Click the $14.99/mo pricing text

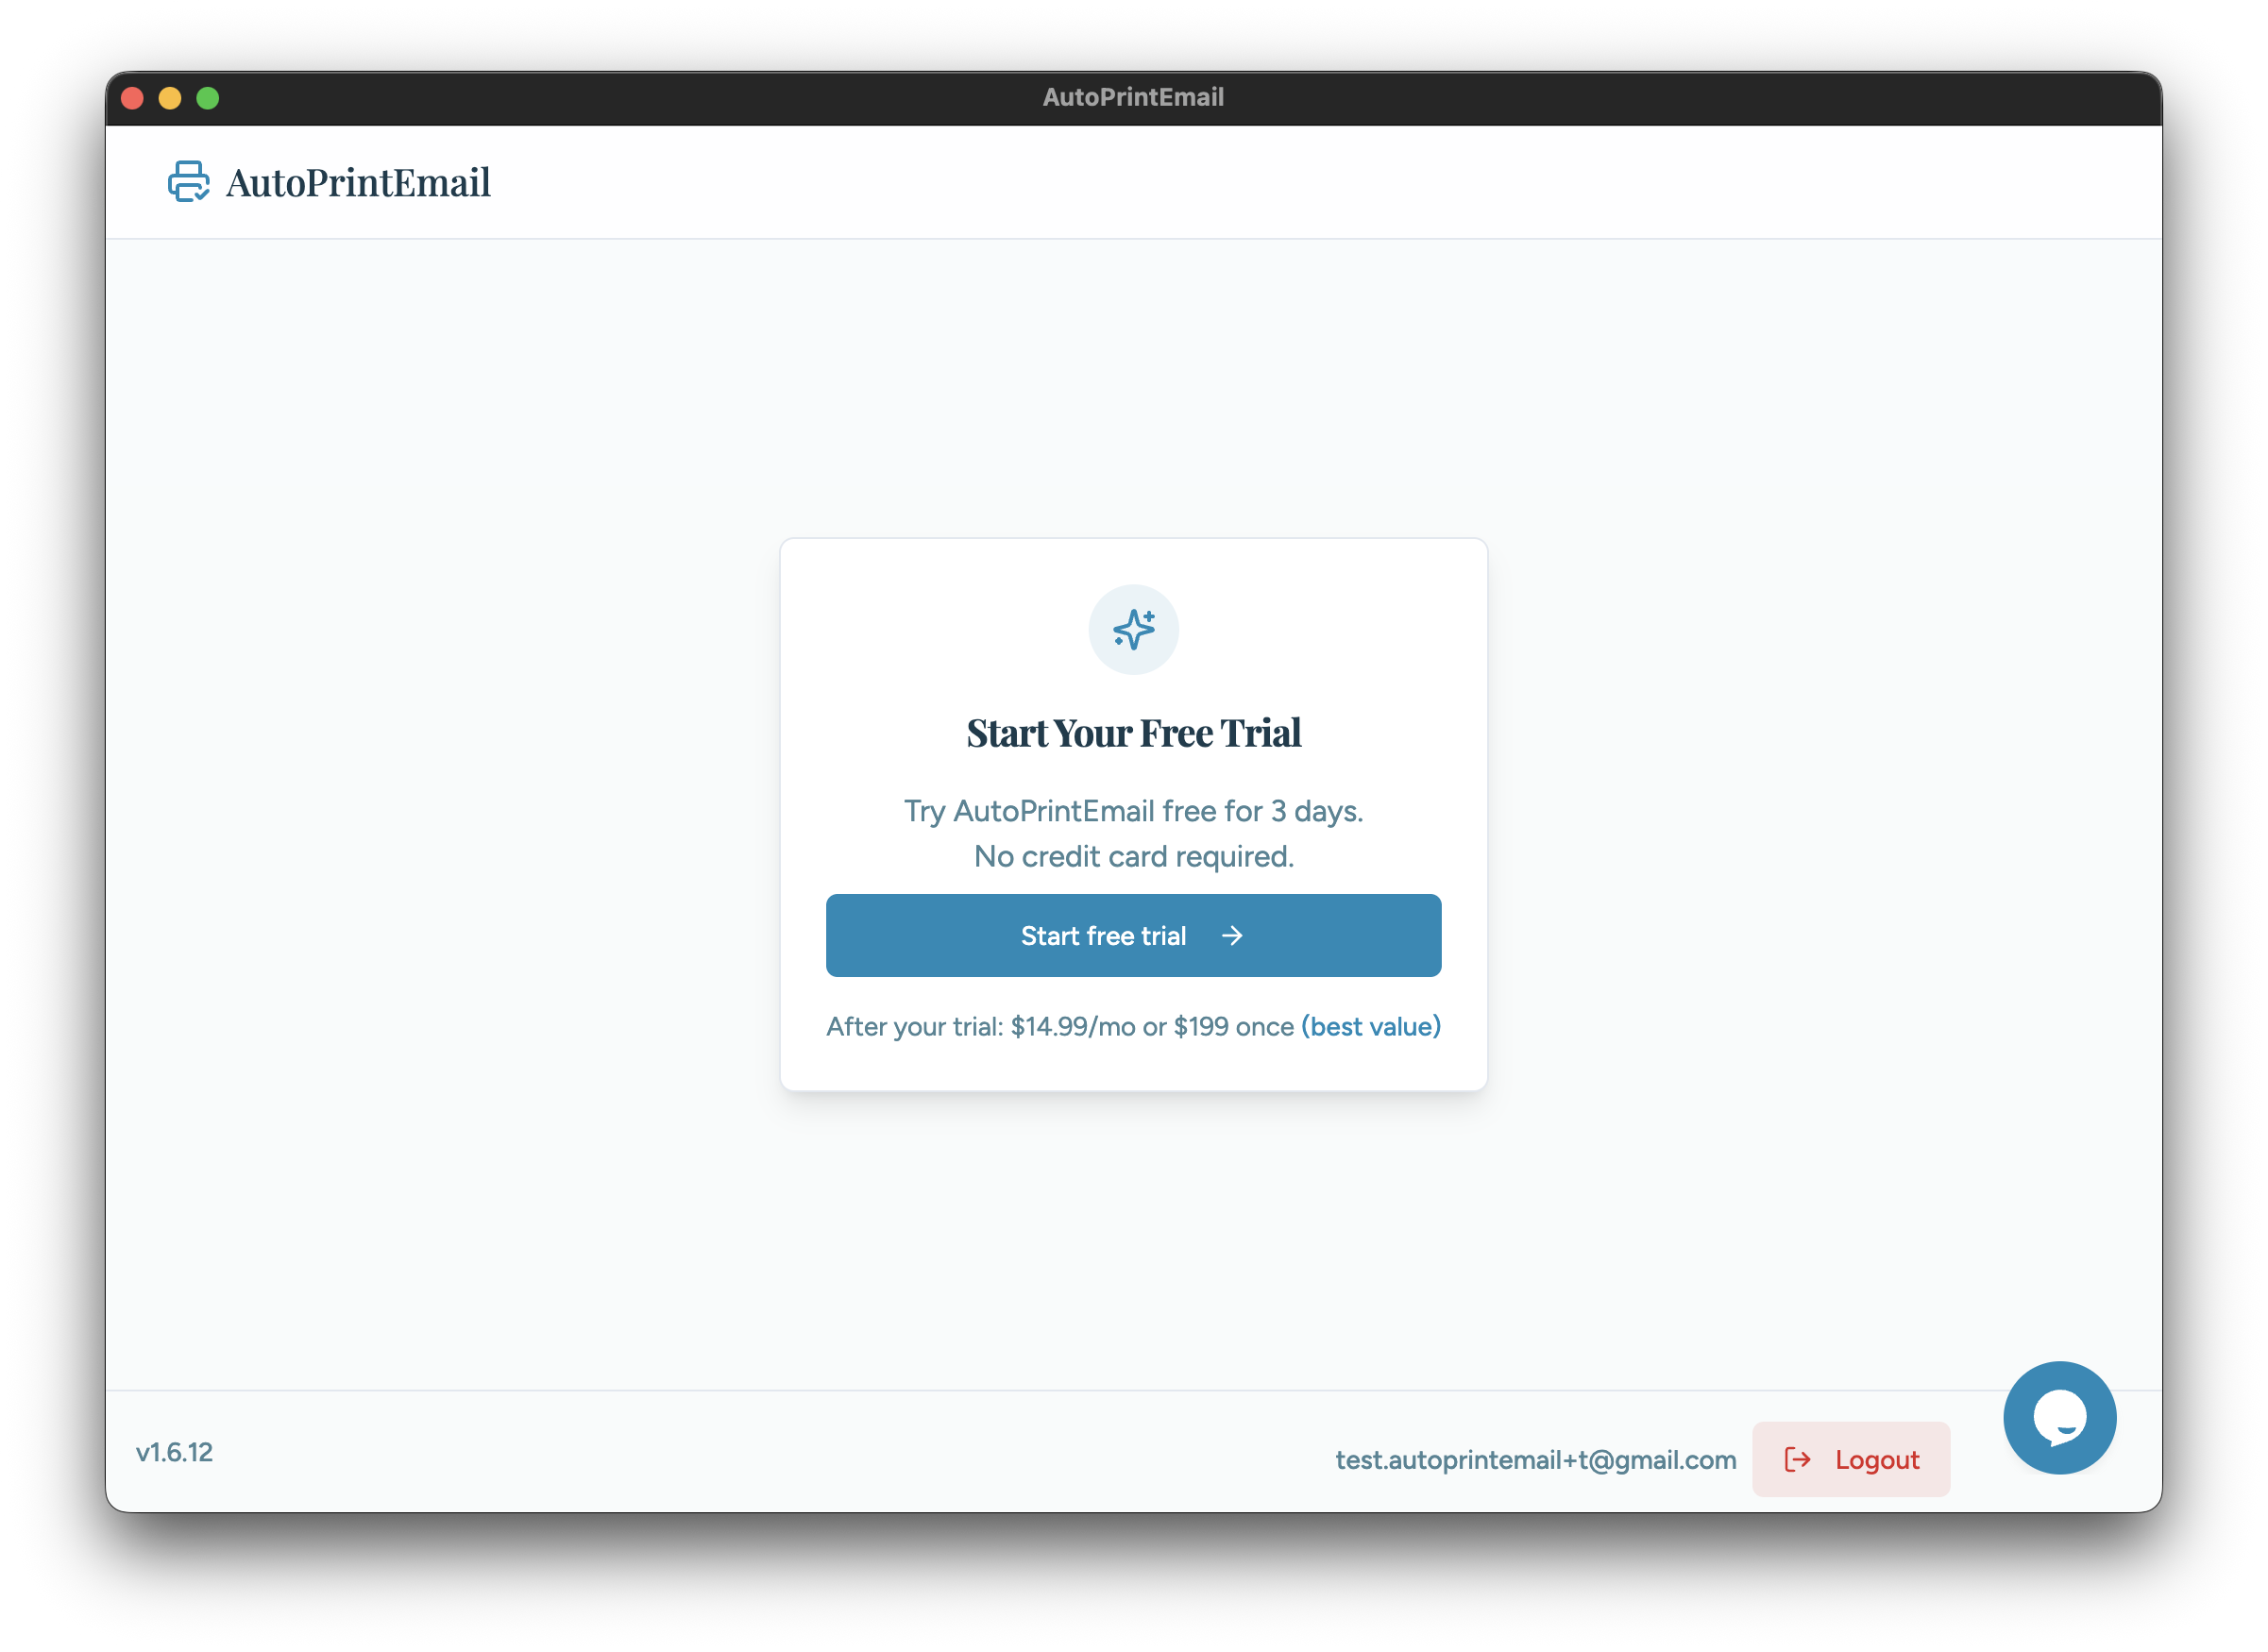(x=1072, y=1026)
